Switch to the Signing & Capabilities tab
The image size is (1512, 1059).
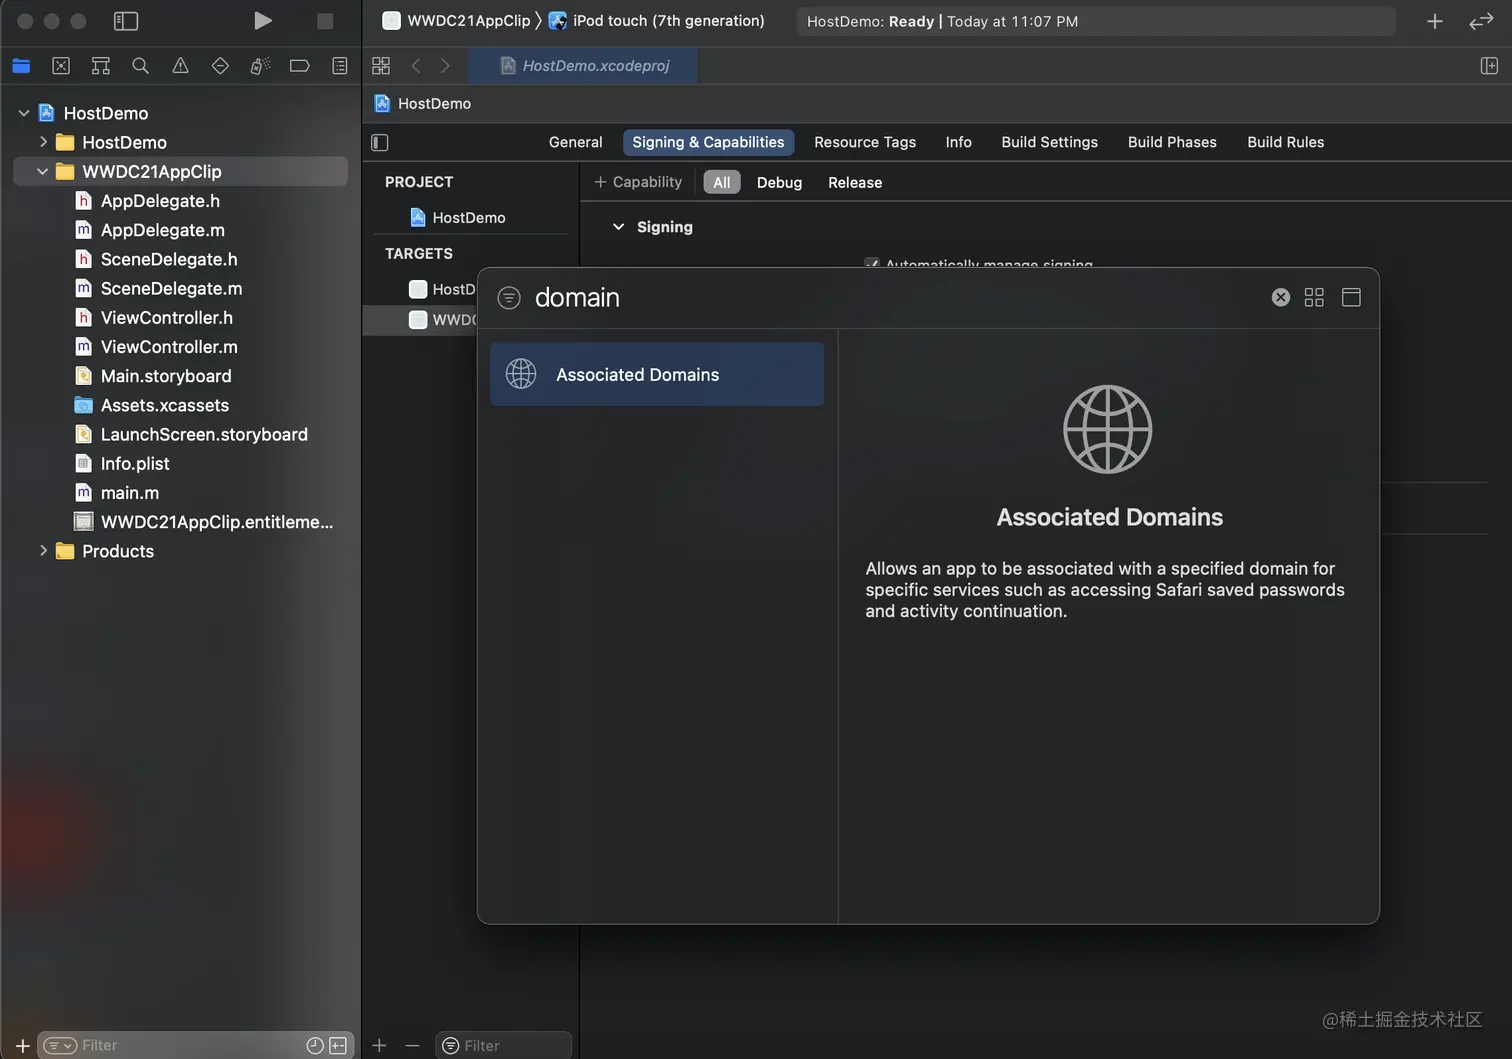pyautogui.click(x=708, y=142)
